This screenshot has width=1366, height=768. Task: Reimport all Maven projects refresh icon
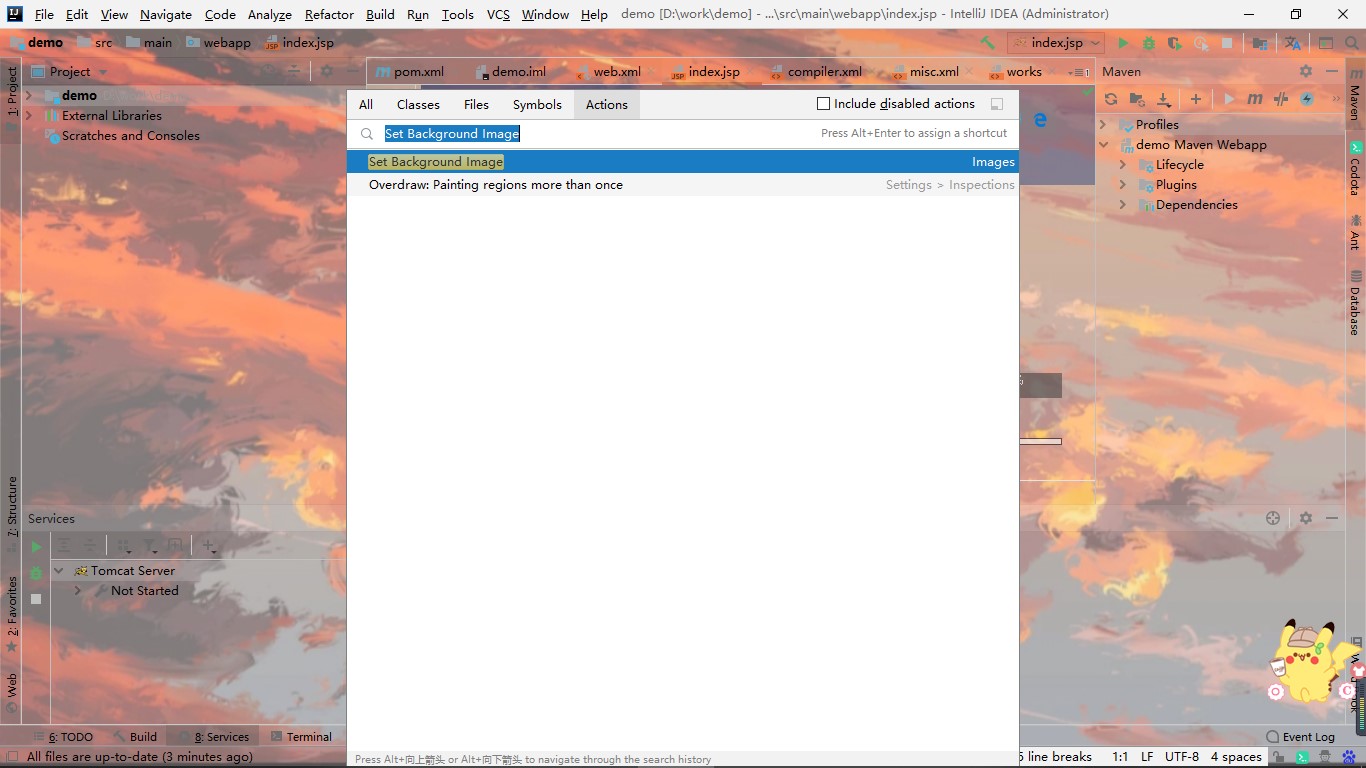[x=1111, y=99]
